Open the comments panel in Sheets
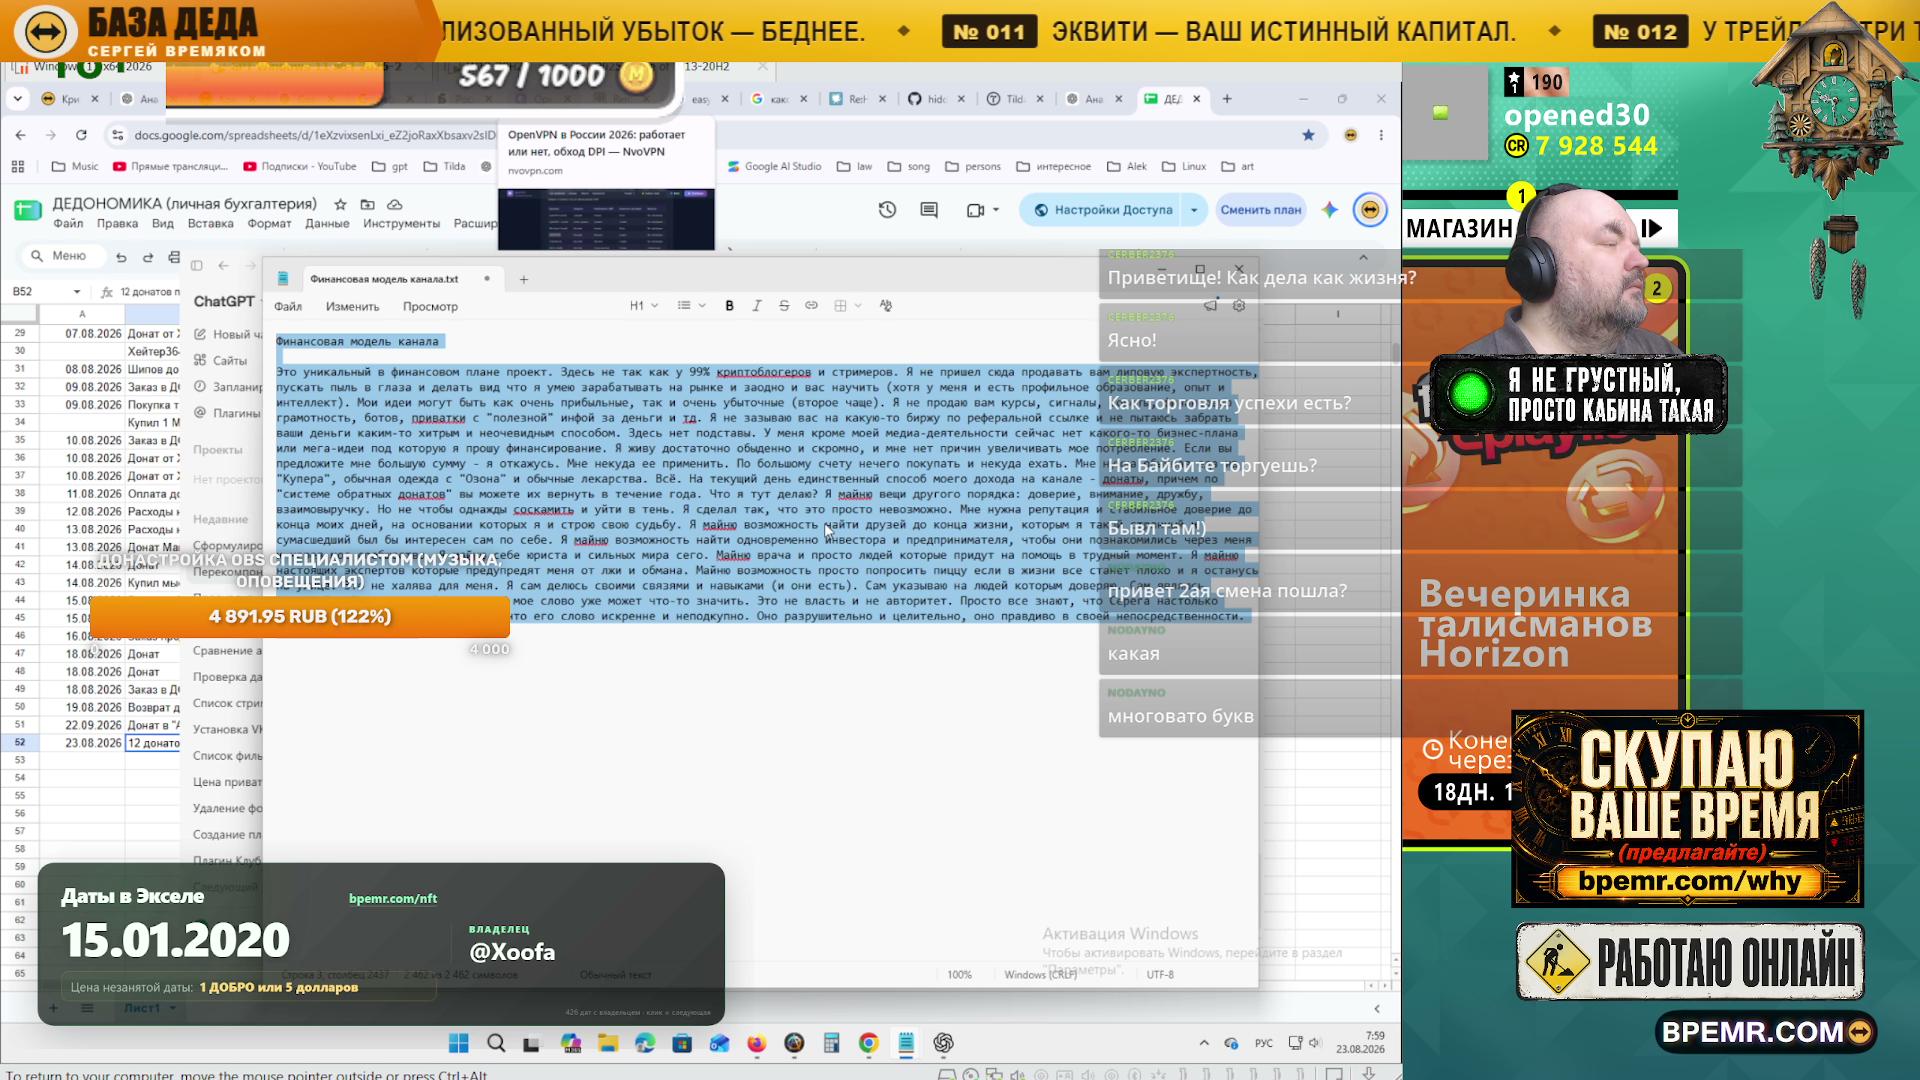The width and height of the screenshot is (1920, 1080). (x=929, y=210)
